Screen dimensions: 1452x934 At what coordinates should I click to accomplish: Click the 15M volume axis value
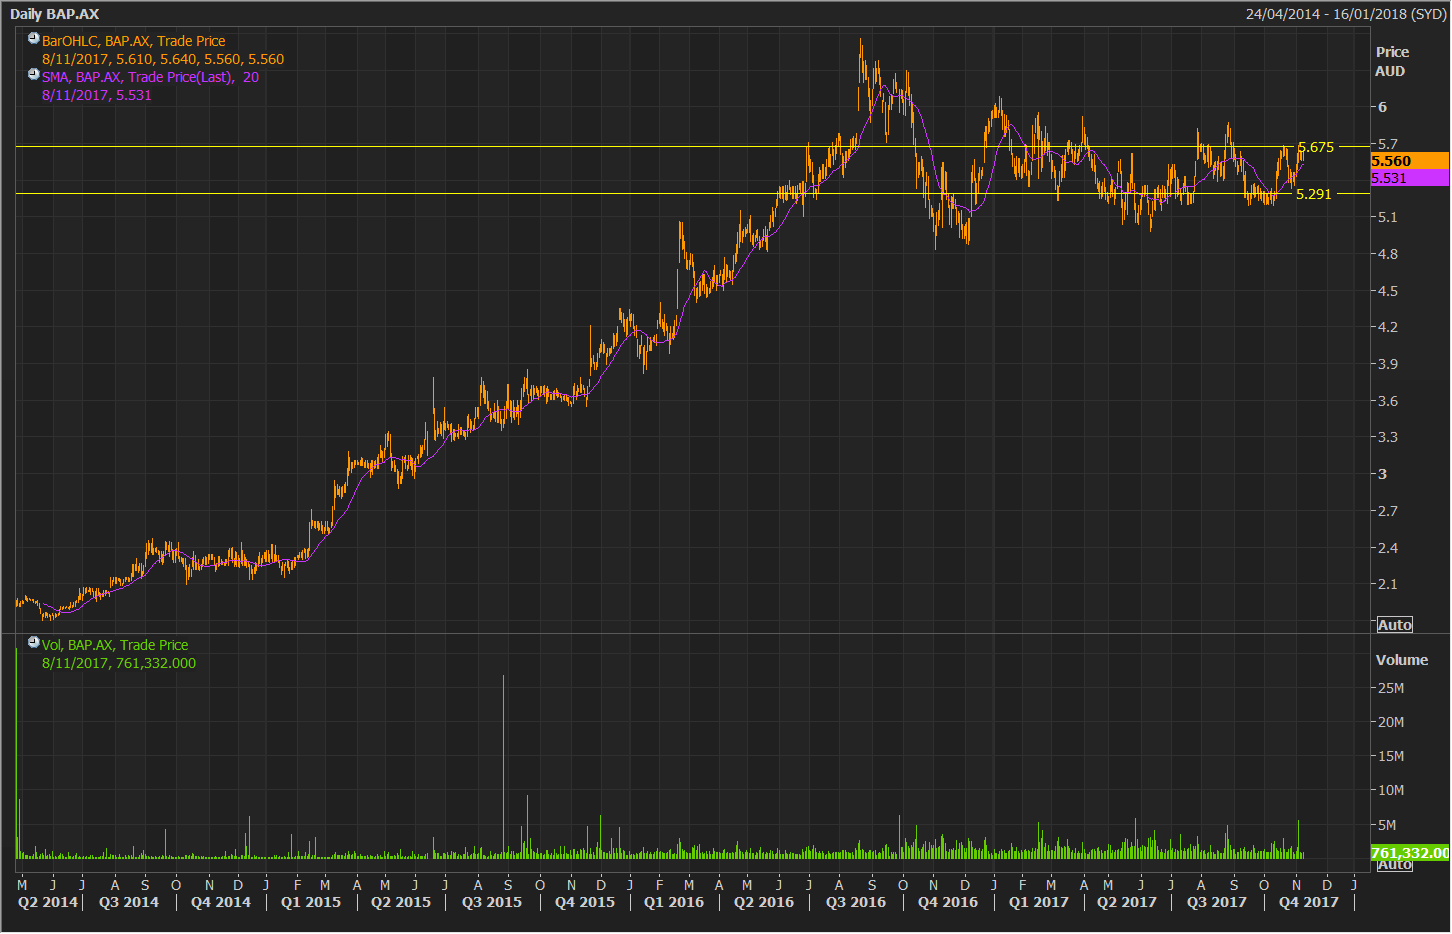pos(1391,756)
